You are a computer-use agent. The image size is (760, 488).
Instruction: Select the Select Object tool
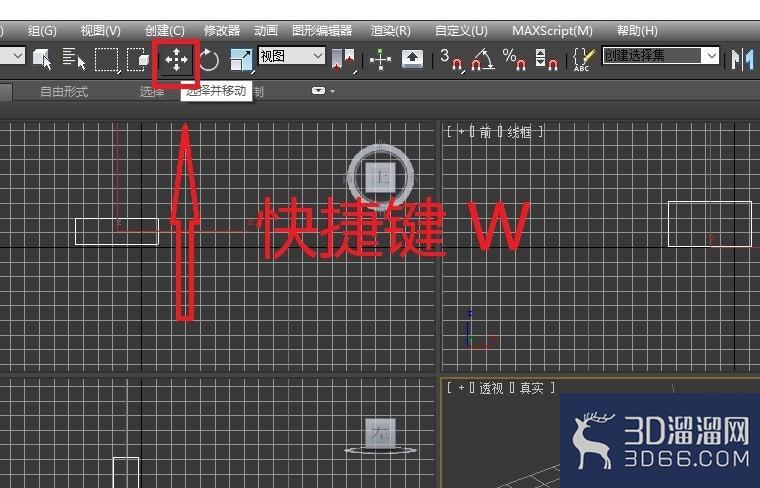(43, 60)
